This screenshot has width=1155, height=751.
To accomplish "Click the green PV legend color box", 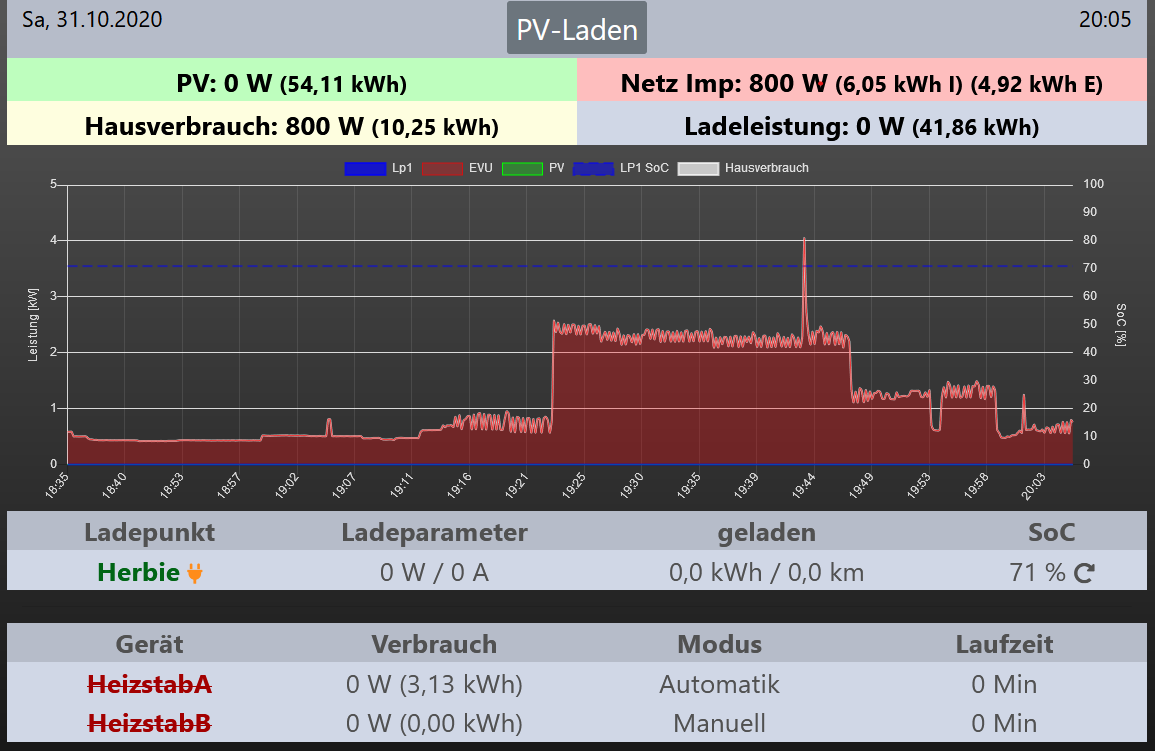I will point(522,169).
